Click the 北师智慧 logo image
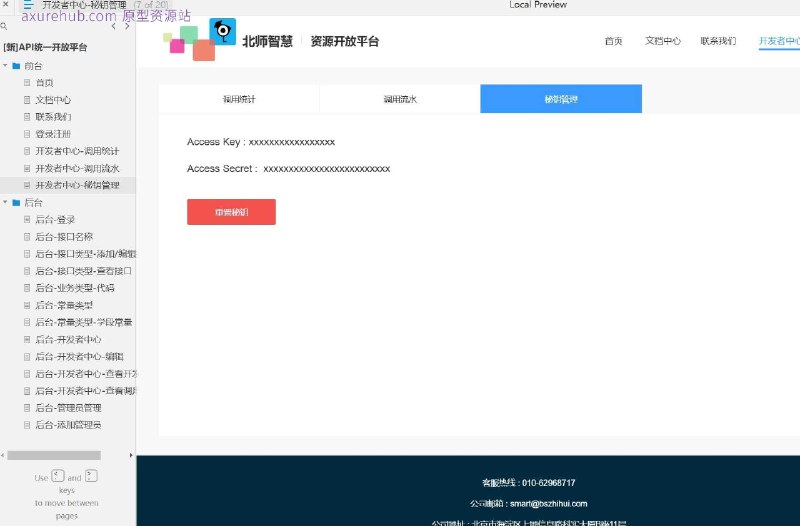The height and width of the screenshot is (526, 800). coord(199,39)
